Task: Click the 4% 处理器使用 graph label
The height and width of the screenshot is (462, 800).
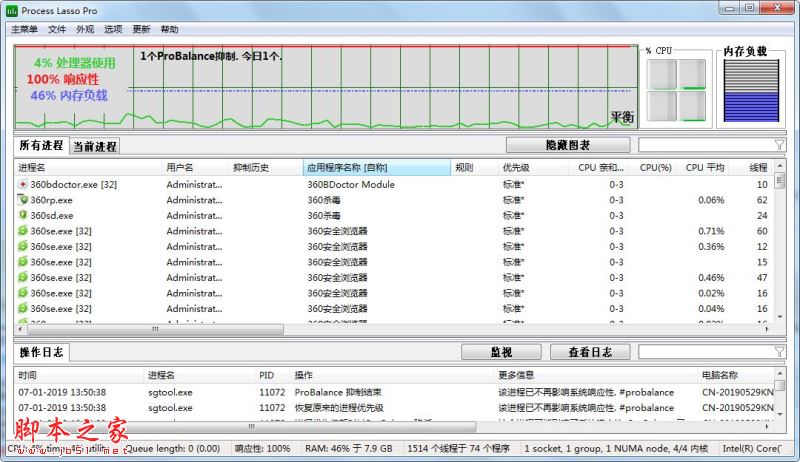Action: (x=74, y=63)
